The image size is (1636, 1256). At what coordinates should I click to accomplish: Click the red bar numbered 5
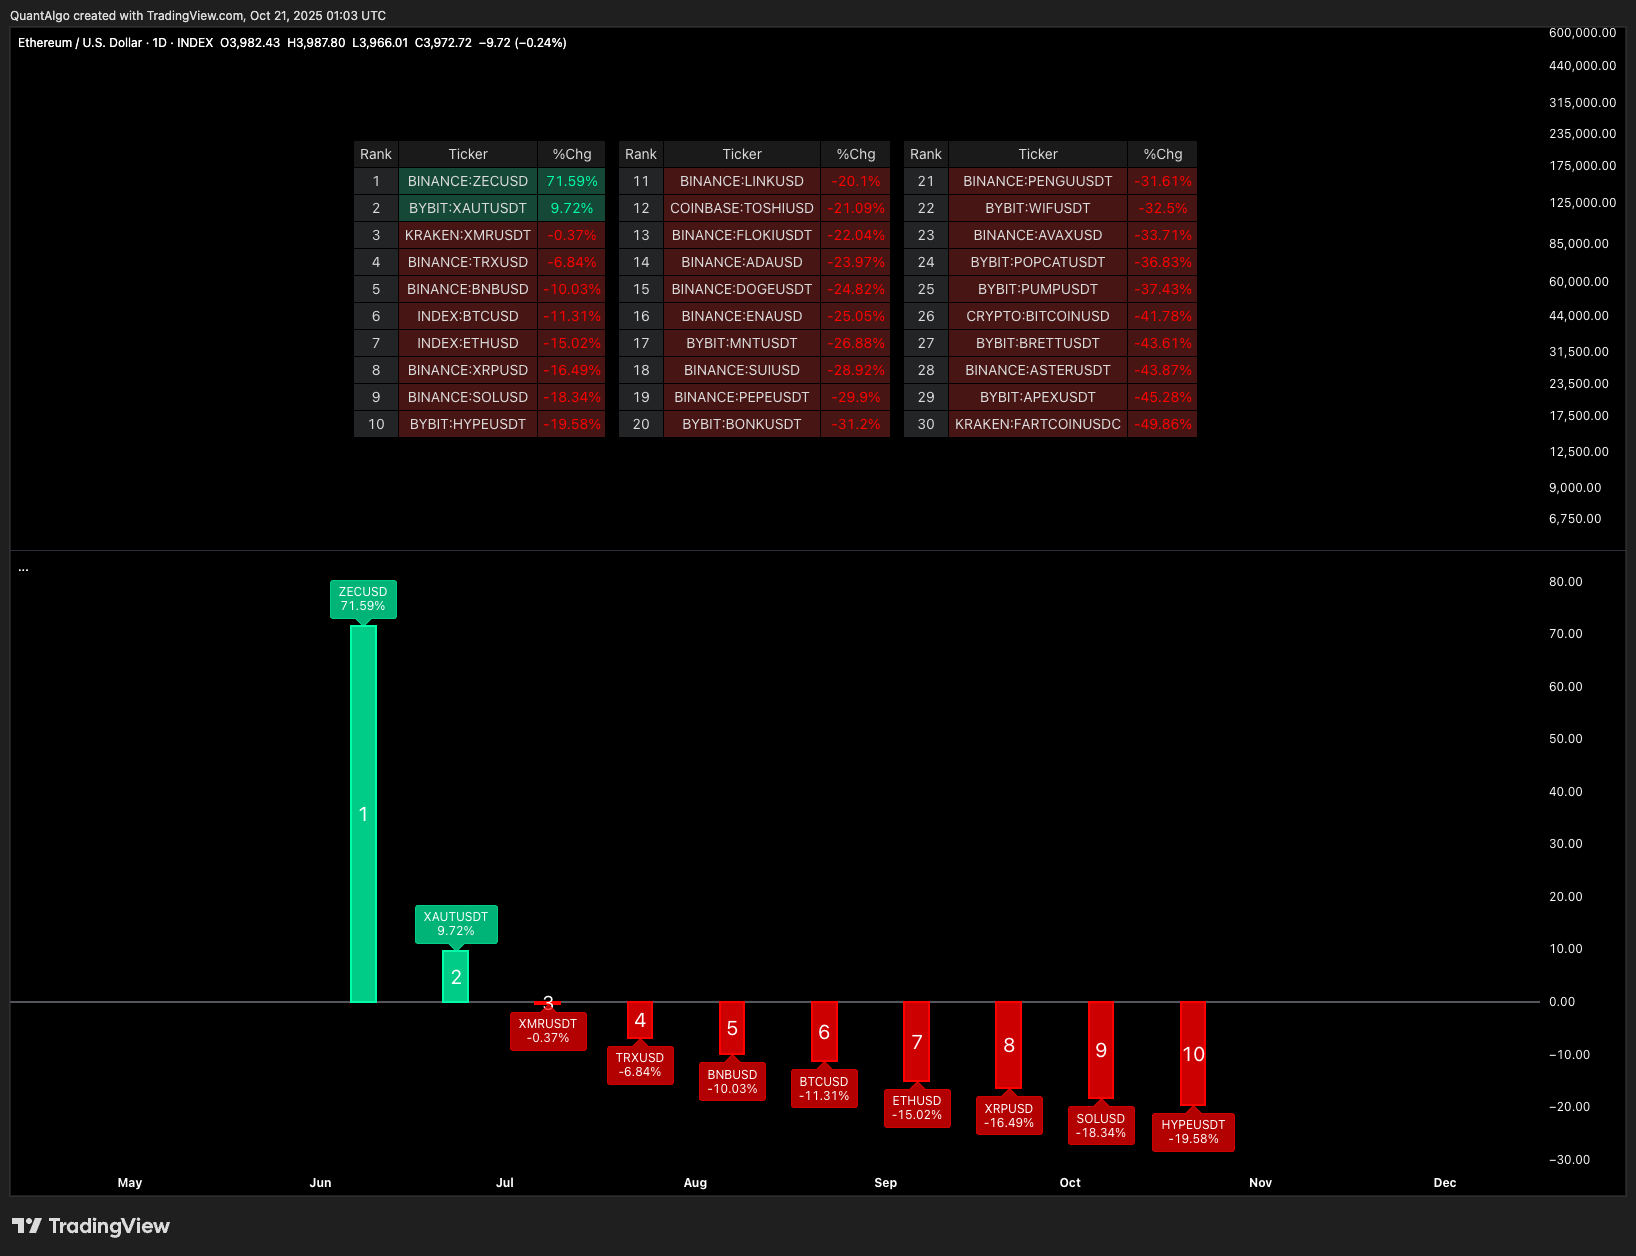pos(732,1028)
